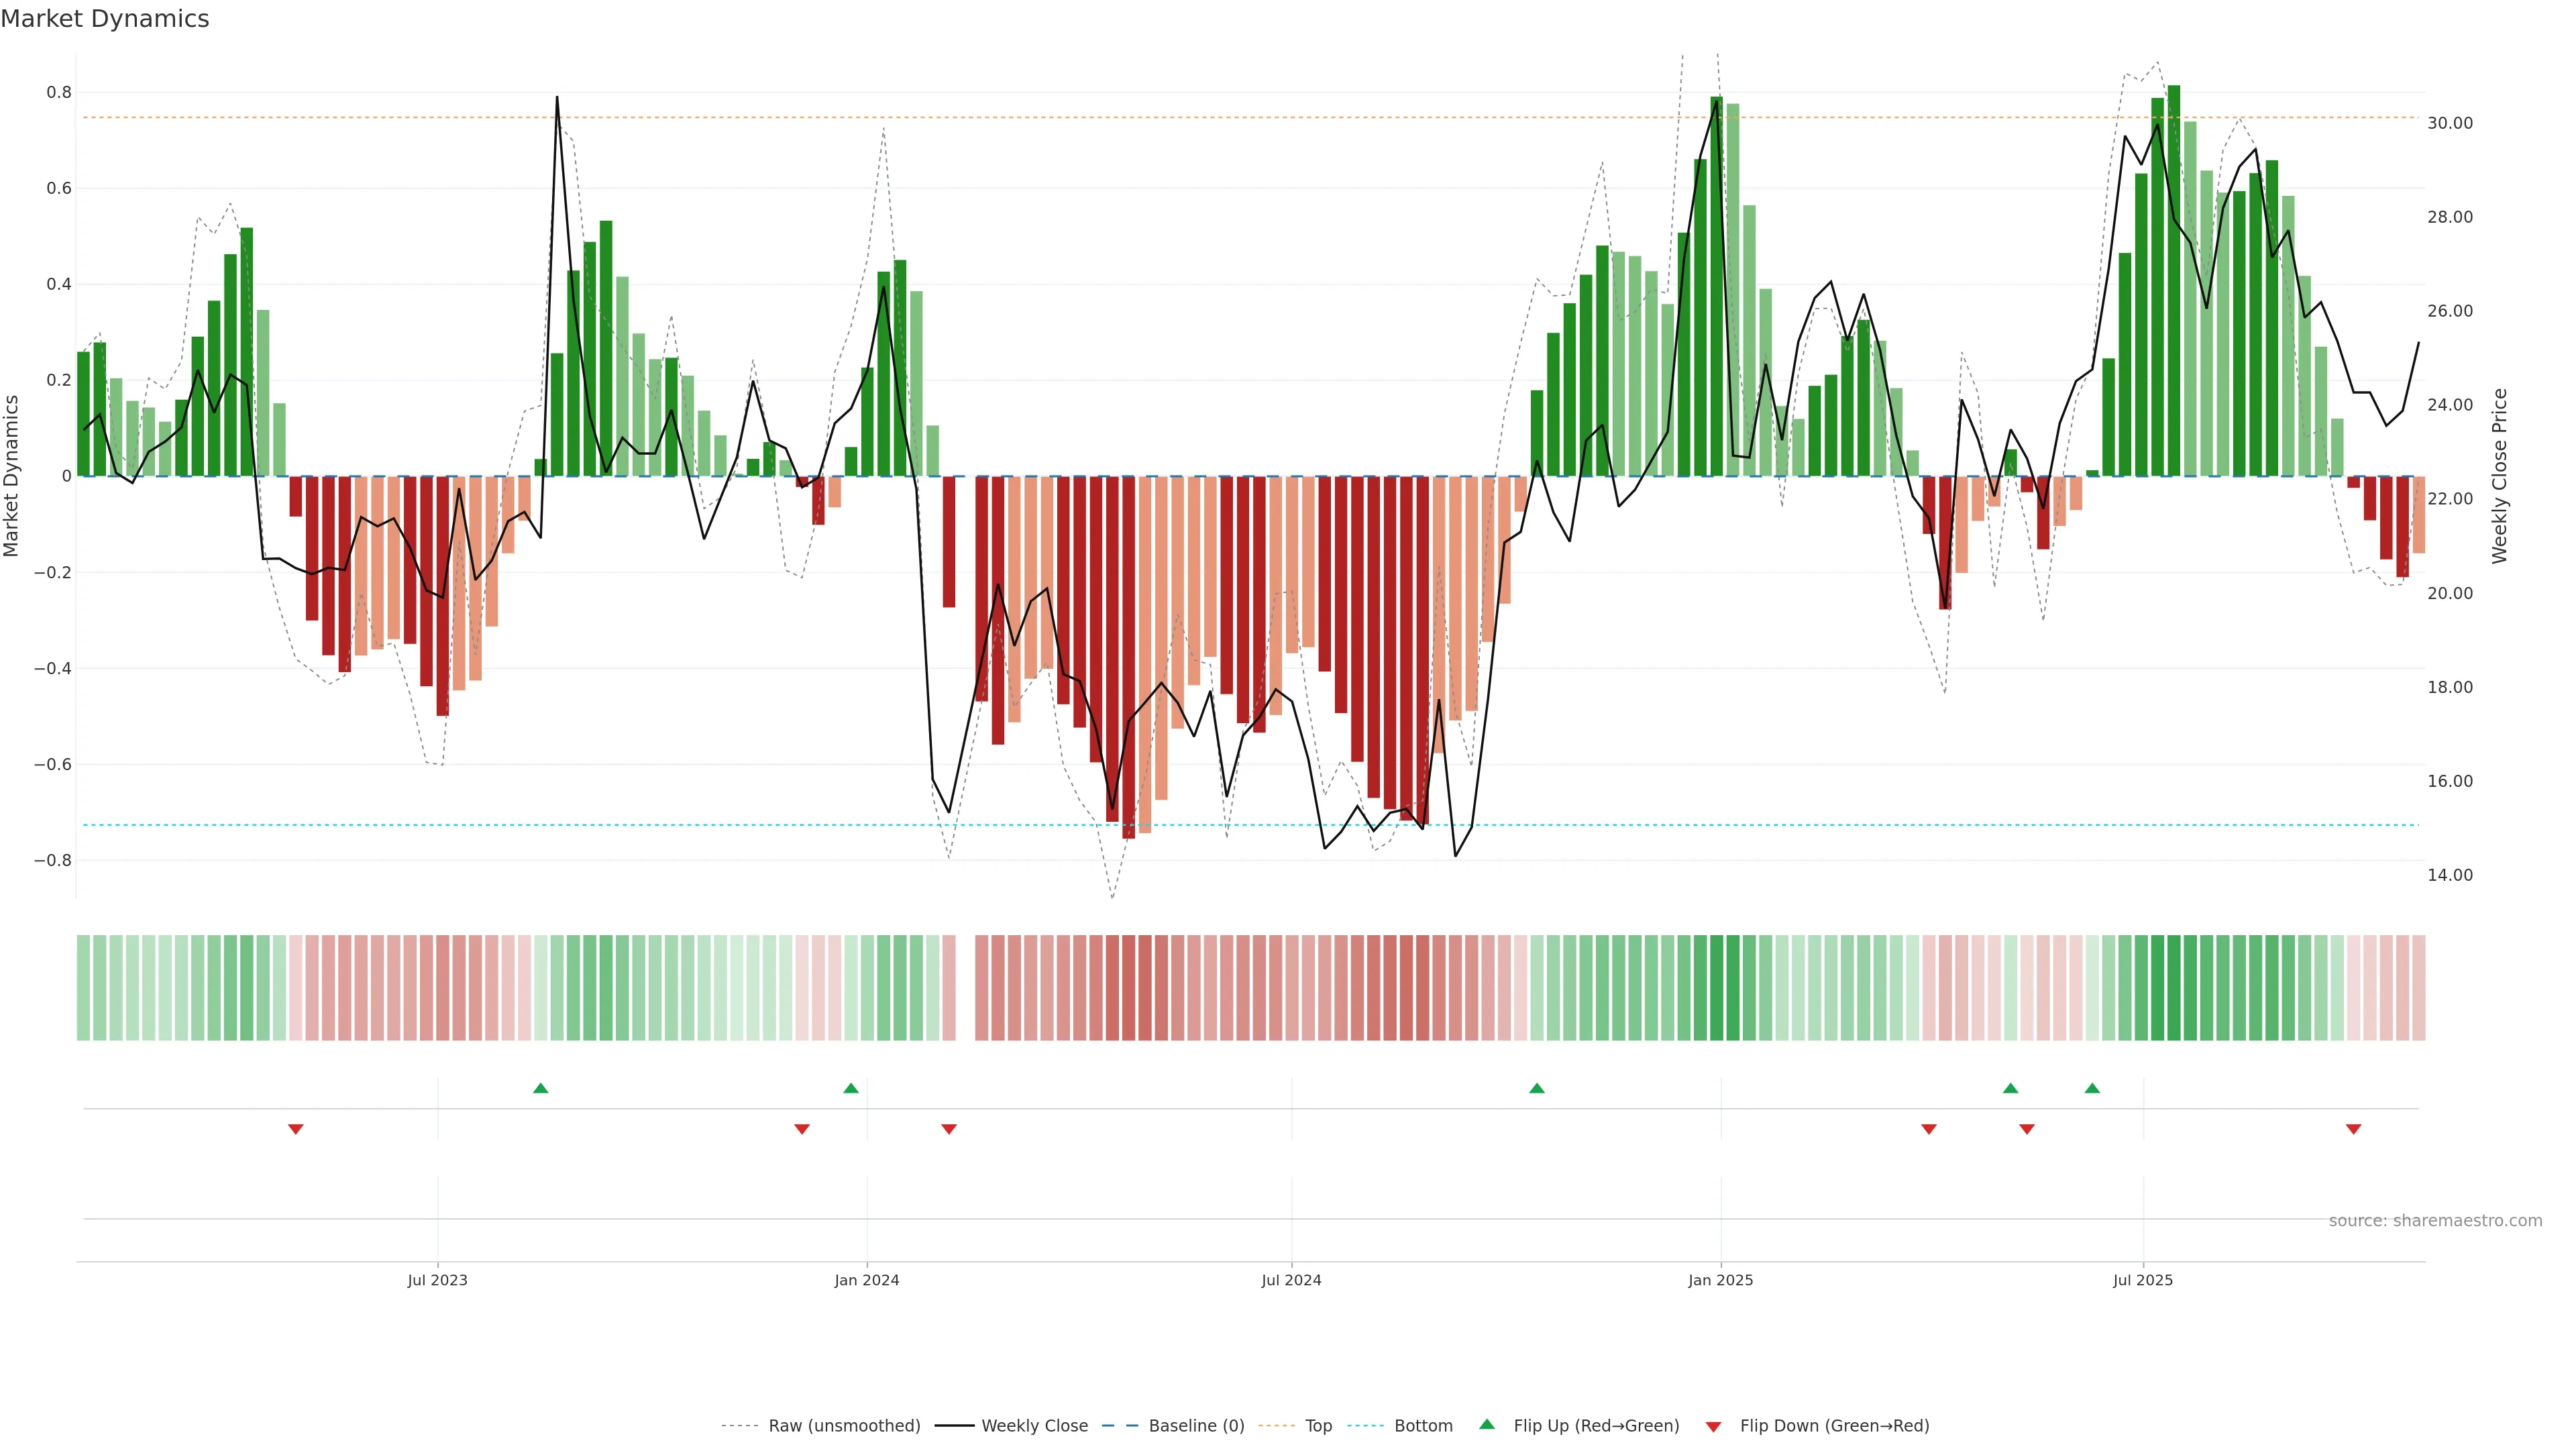Click the green flip-up marker just before Jan 2024
Screen dimensions: 2576x1449
pyautogui.click(x=851, y=1088)
